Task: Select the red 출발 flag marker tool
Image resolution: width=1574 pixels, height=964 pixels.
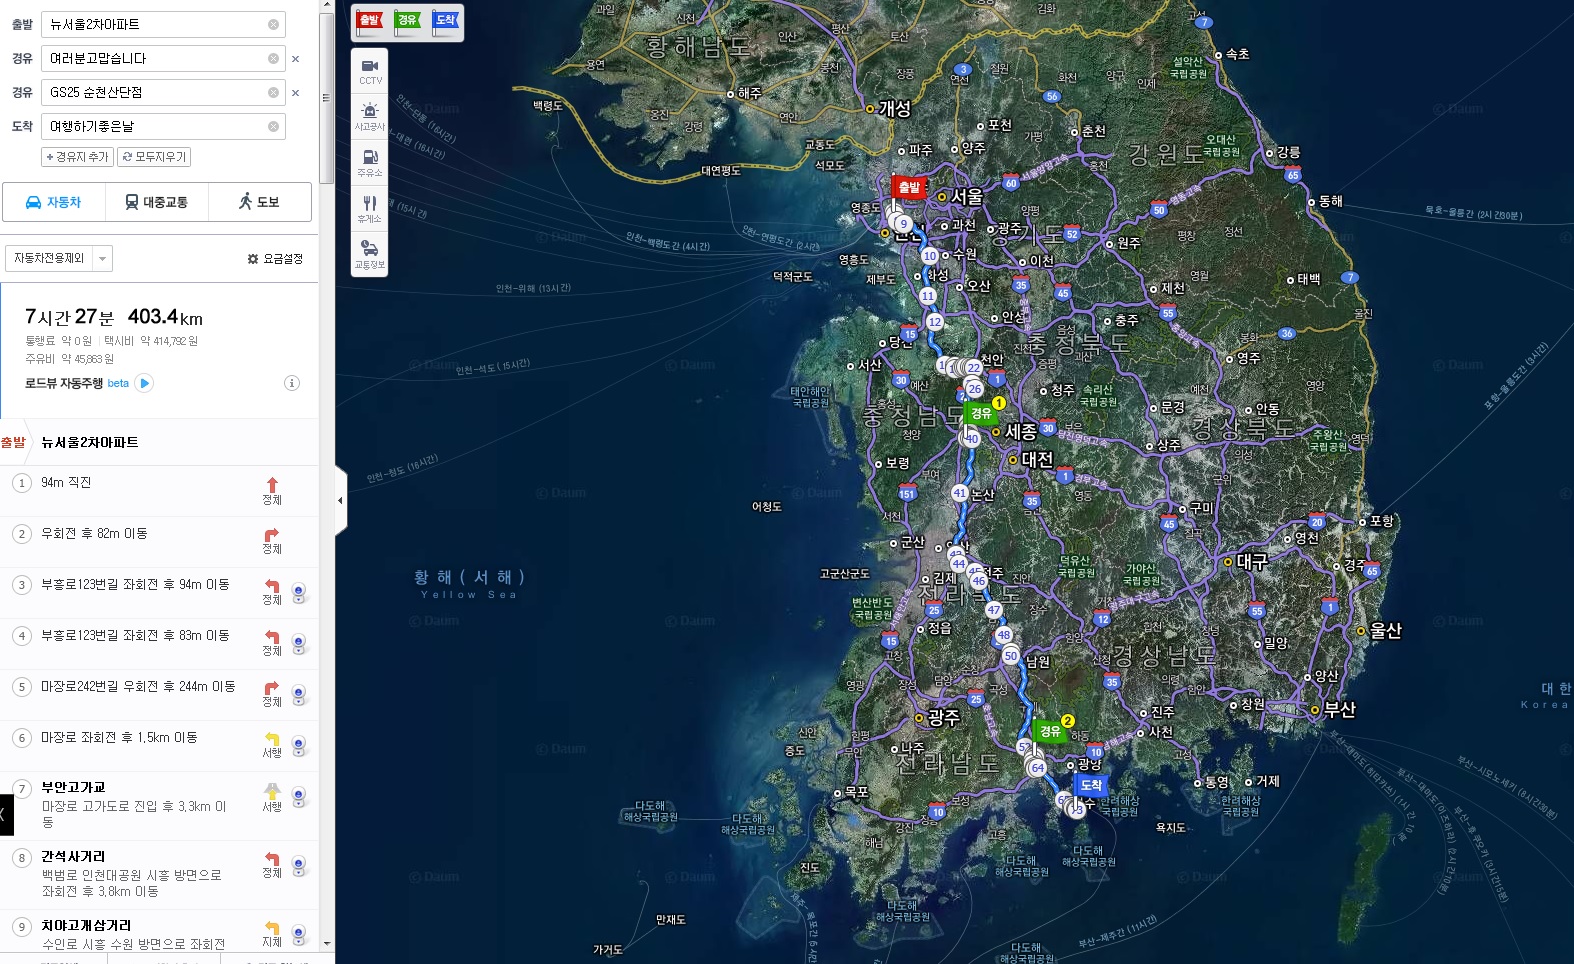Action: 370,22
